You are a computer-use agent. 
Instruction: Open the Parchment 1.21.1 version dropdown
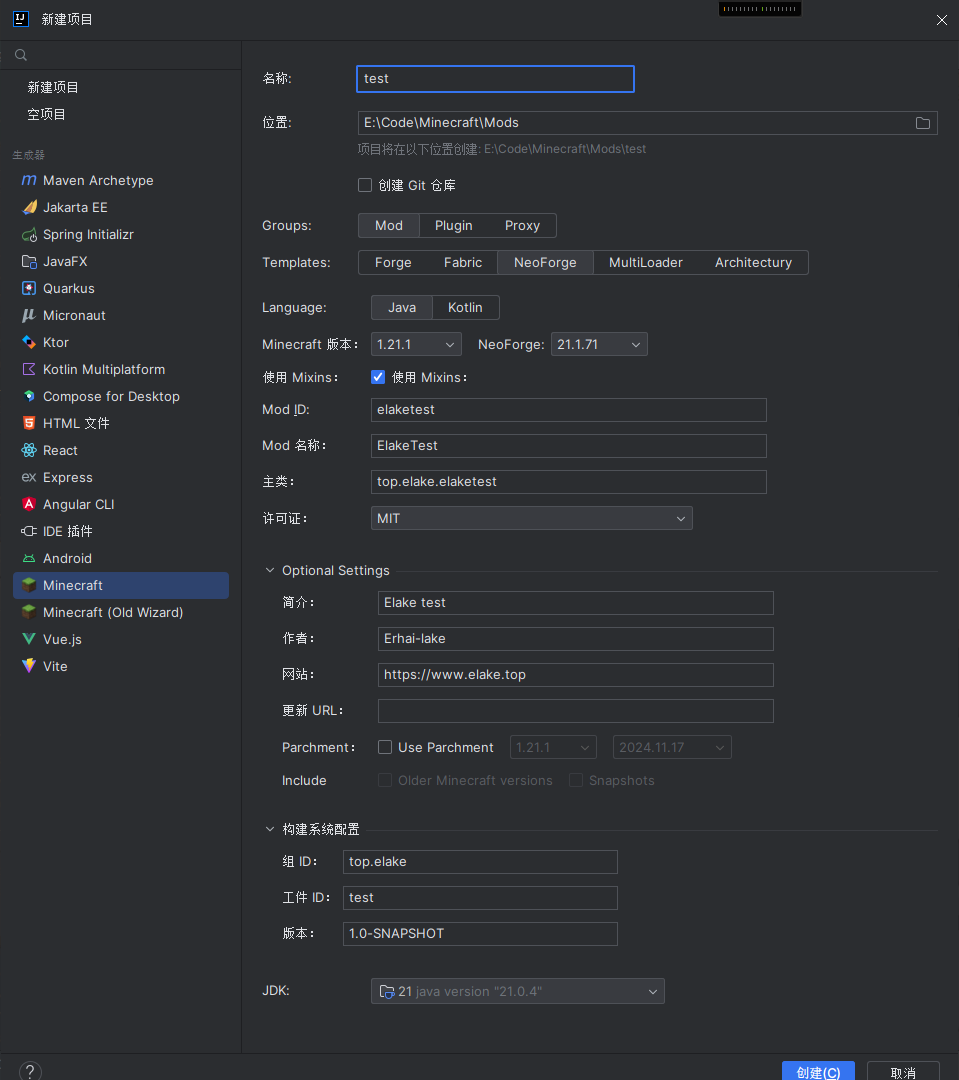(553, 747)
